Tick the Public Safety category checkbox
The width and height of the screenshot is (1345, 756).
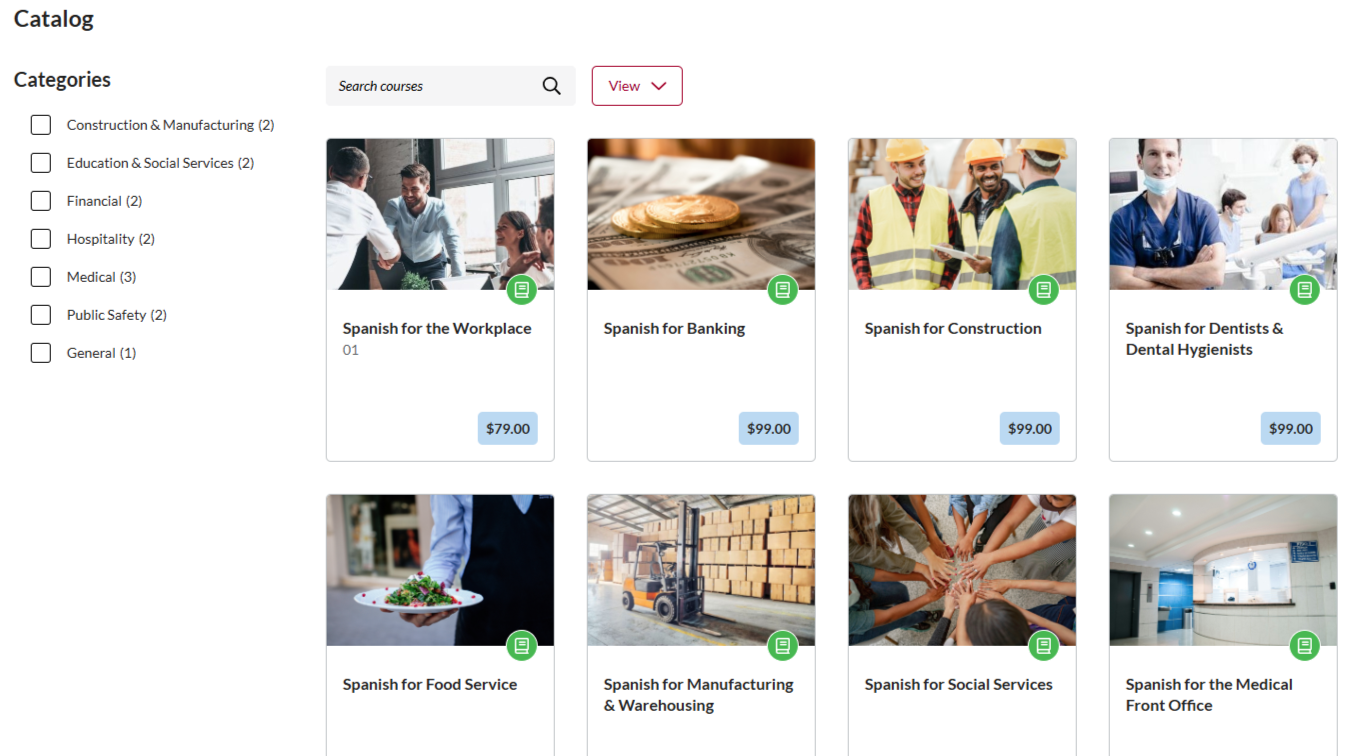[x=41, y=315]
